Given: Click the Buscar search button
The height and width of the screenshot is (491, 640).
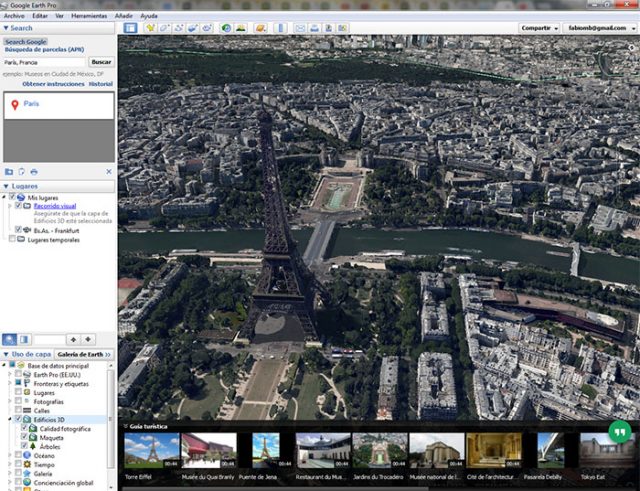Looking at the screenshot, I should pyautogui.click(x=101, y=62).
